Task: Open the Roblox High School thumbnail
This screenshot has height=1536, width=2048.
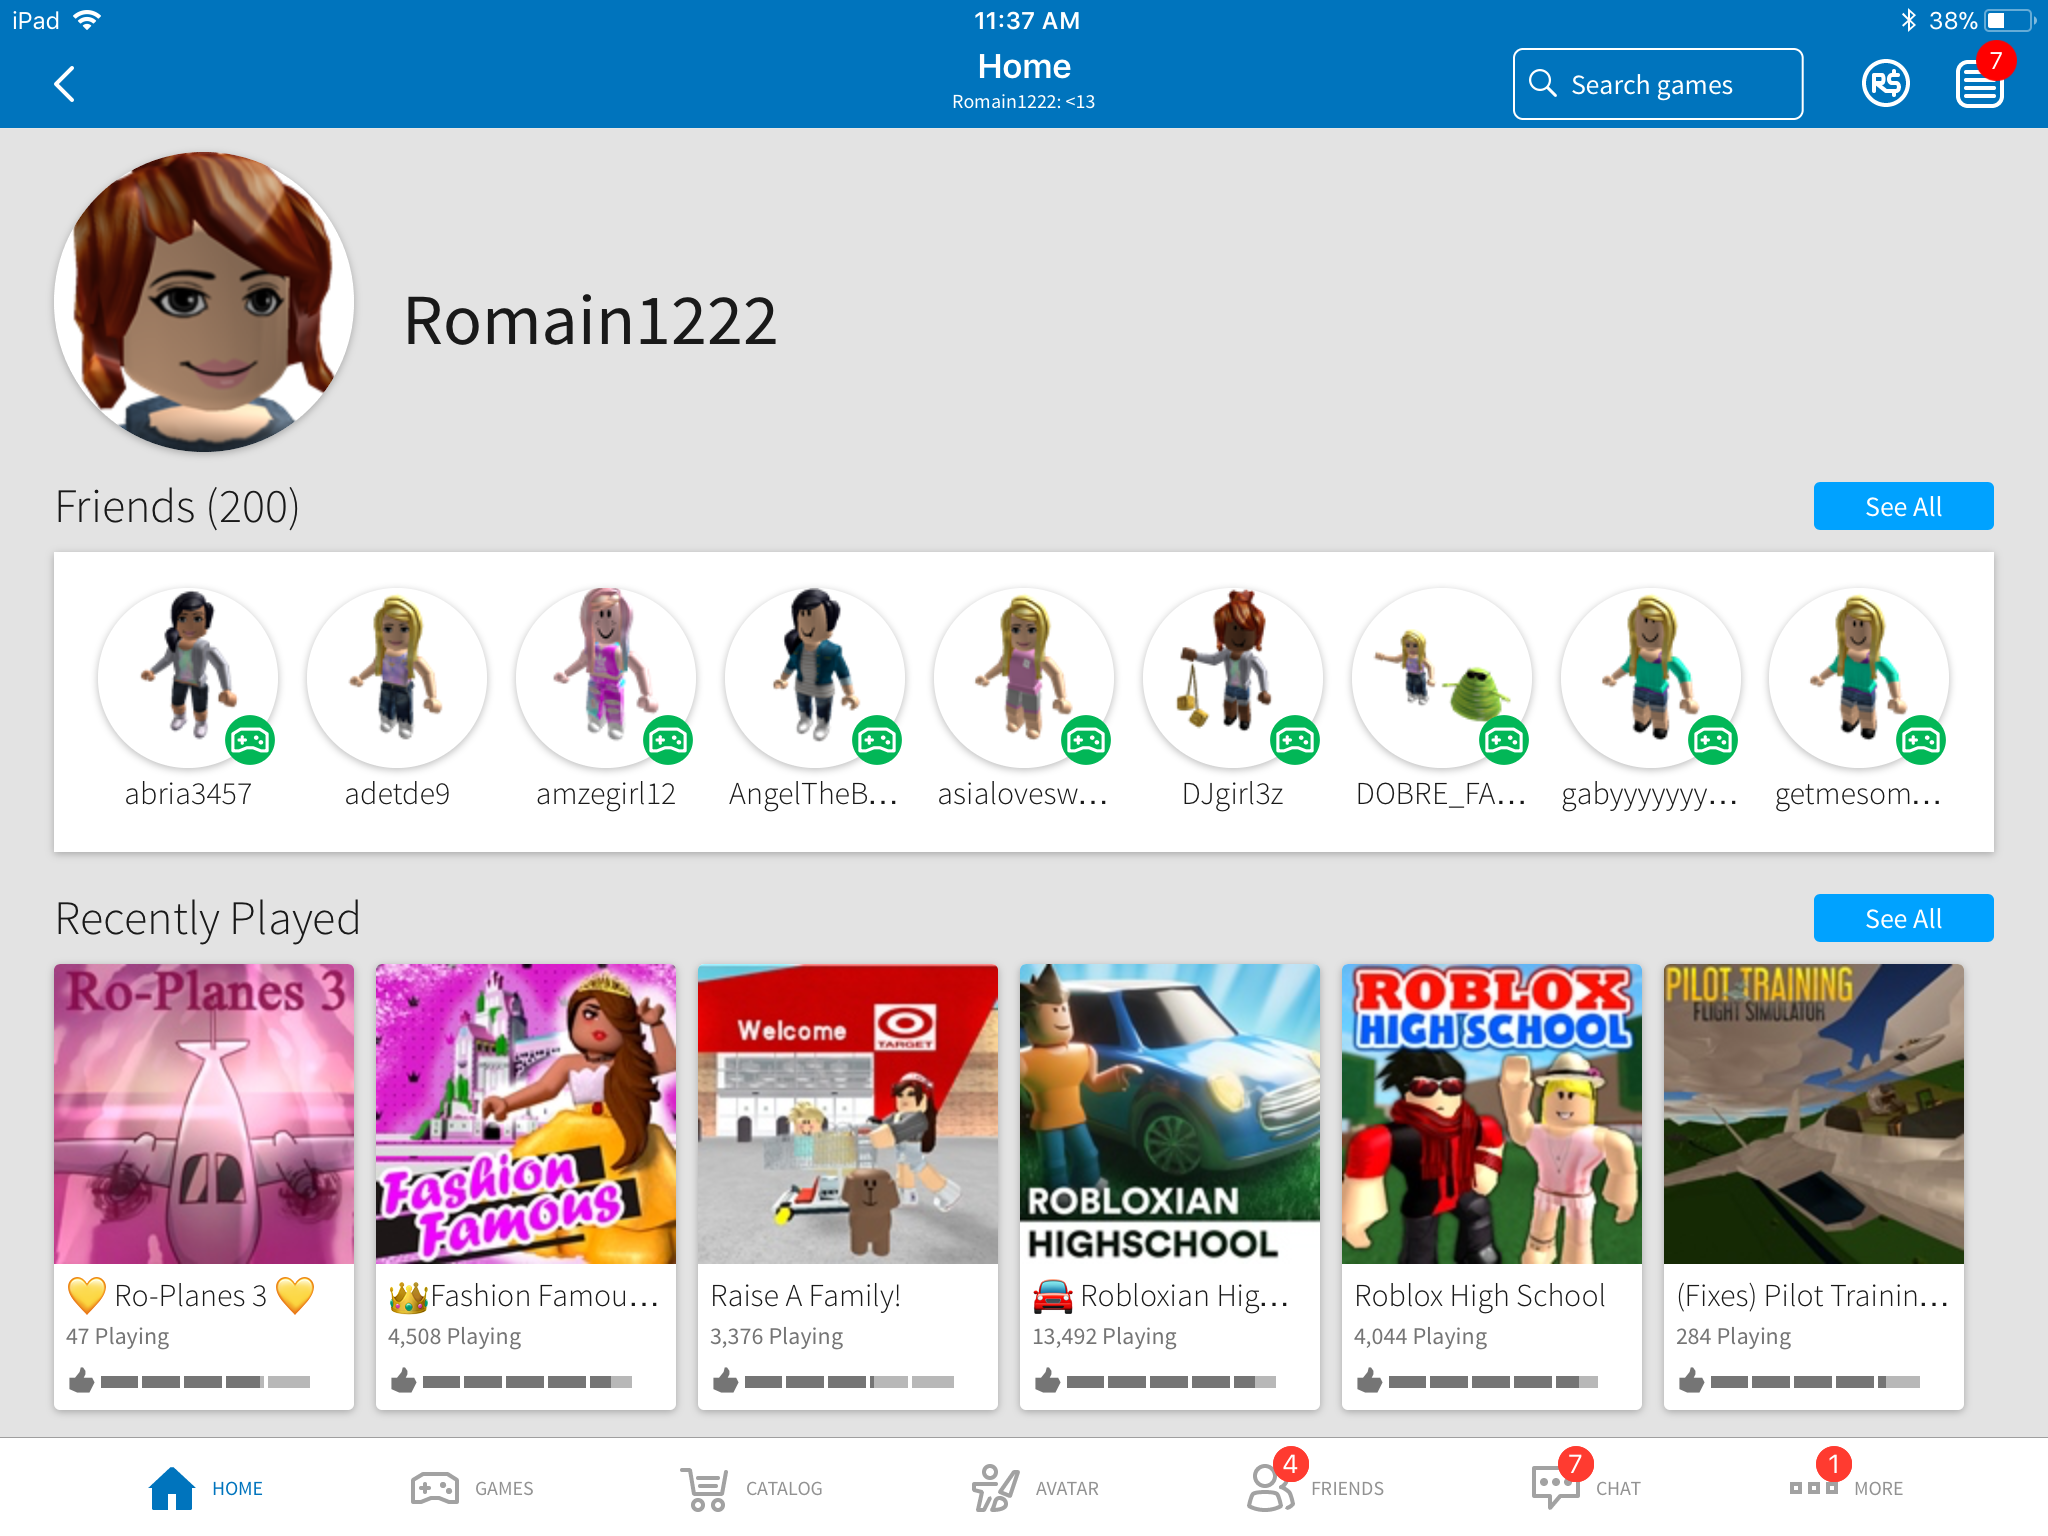Action: 1492,1114
